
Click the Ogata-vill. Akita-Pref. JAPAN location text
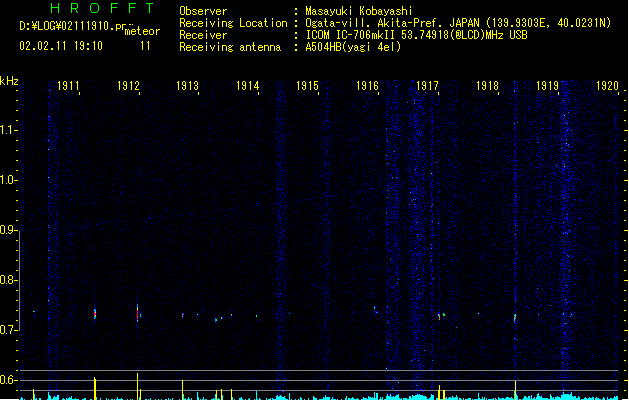pos(458,23)
